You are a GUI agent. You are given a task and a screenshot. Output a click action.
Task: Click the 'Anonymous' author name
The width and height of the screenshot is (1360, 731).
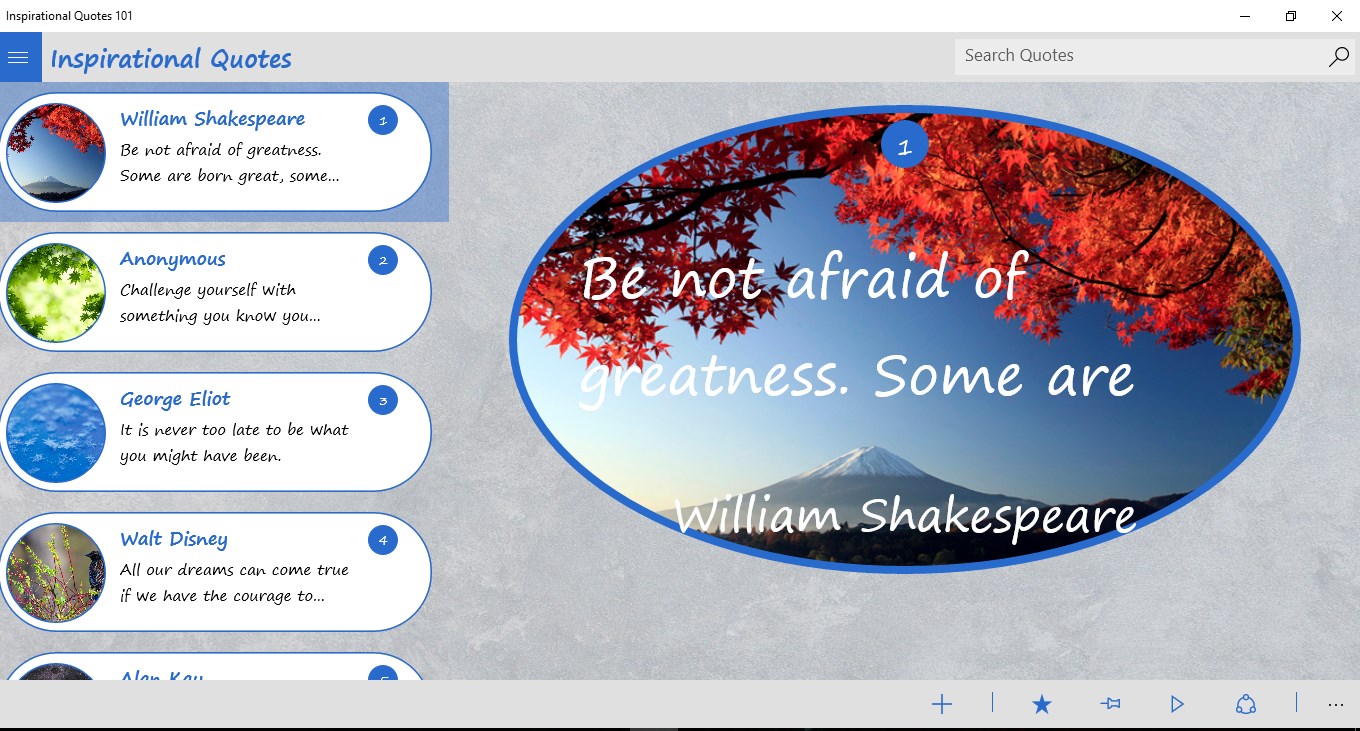tap(173, 259)
